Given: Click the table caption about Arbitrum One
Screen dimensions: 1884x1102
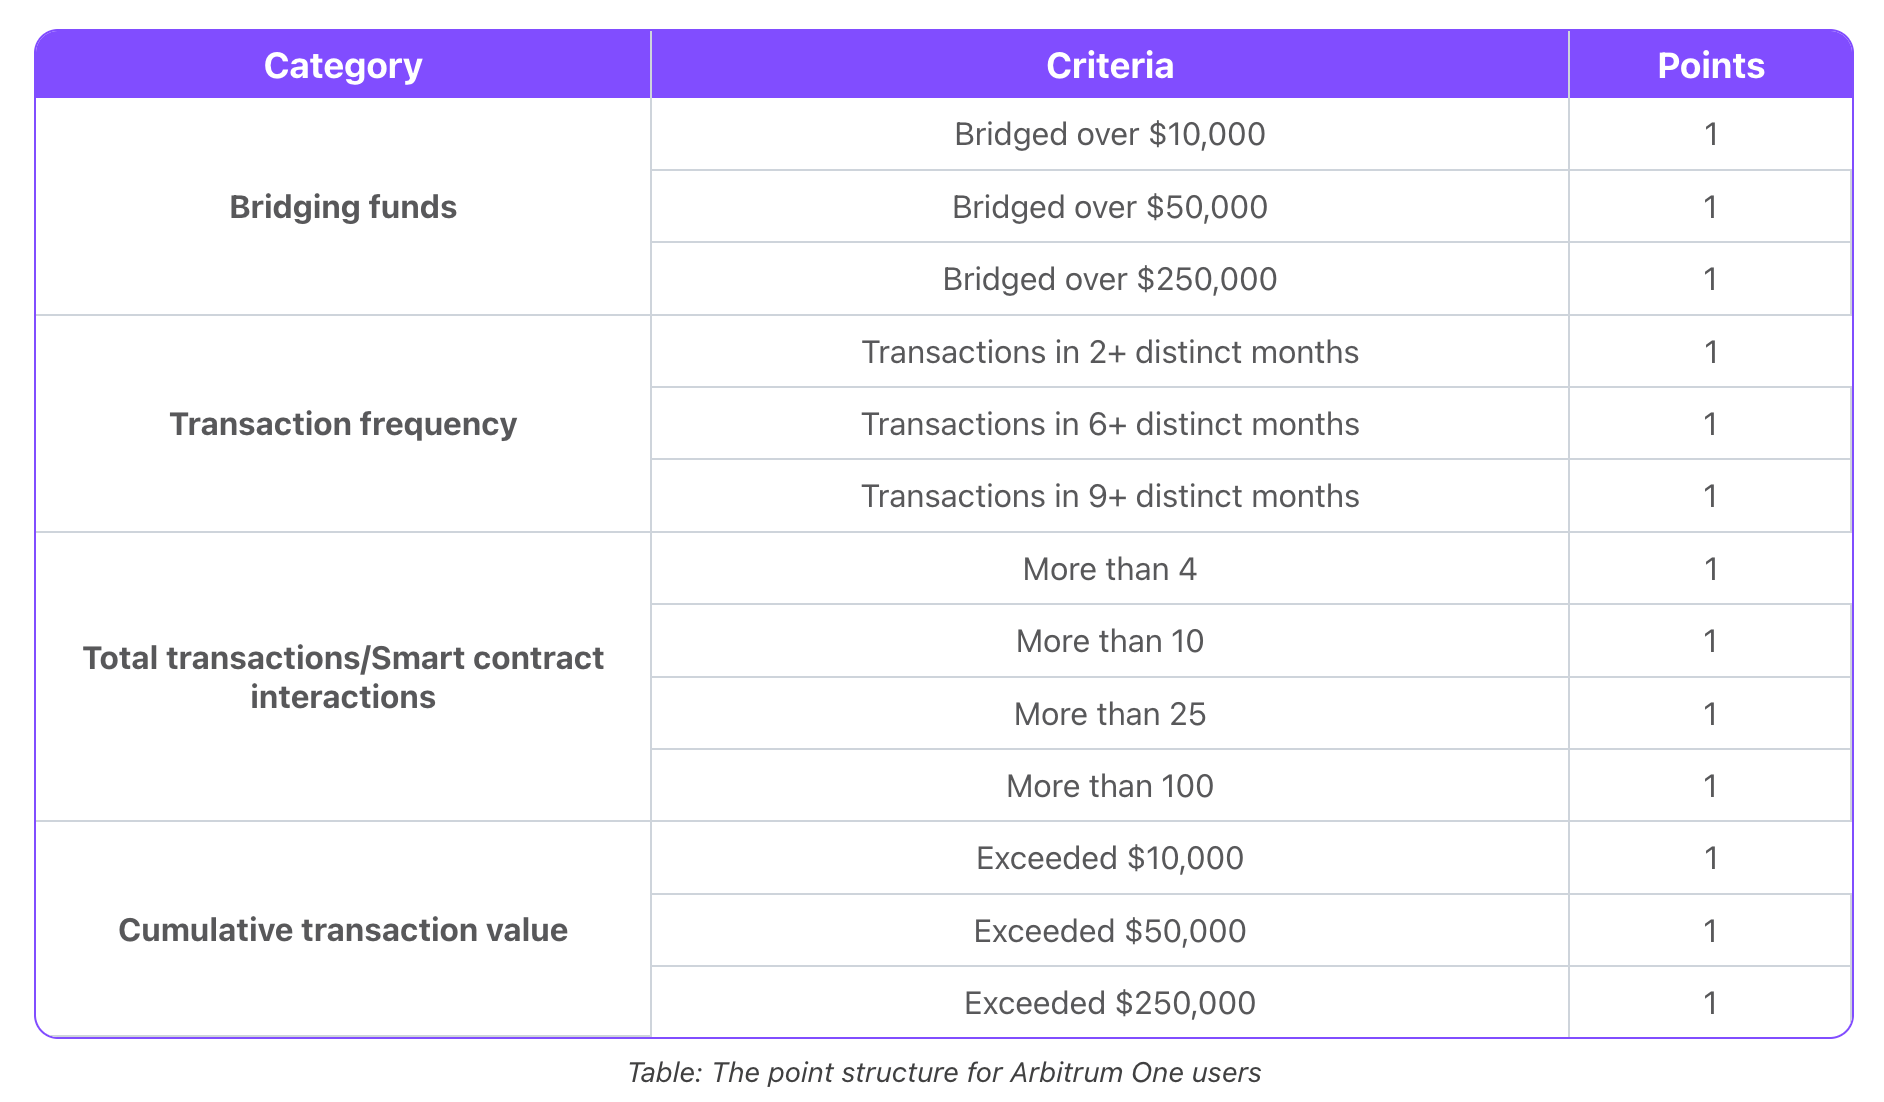Looking at the screenshot, I should [x=943, y=1073].
